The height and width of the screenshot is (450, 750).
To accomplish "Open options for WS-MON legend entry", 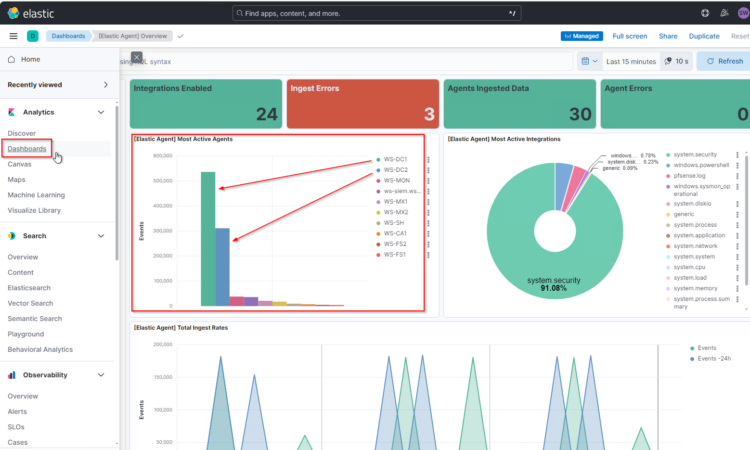I will (x=429, y=181).
